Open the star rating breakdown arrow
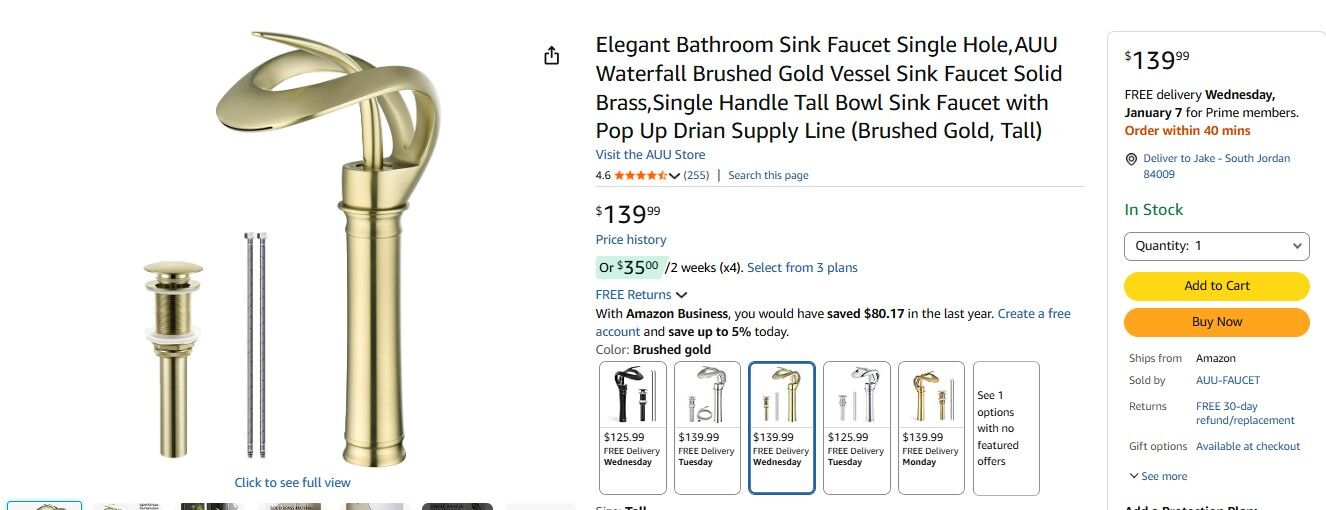Viewport: 1326px width, 510px height. point(674,176)
